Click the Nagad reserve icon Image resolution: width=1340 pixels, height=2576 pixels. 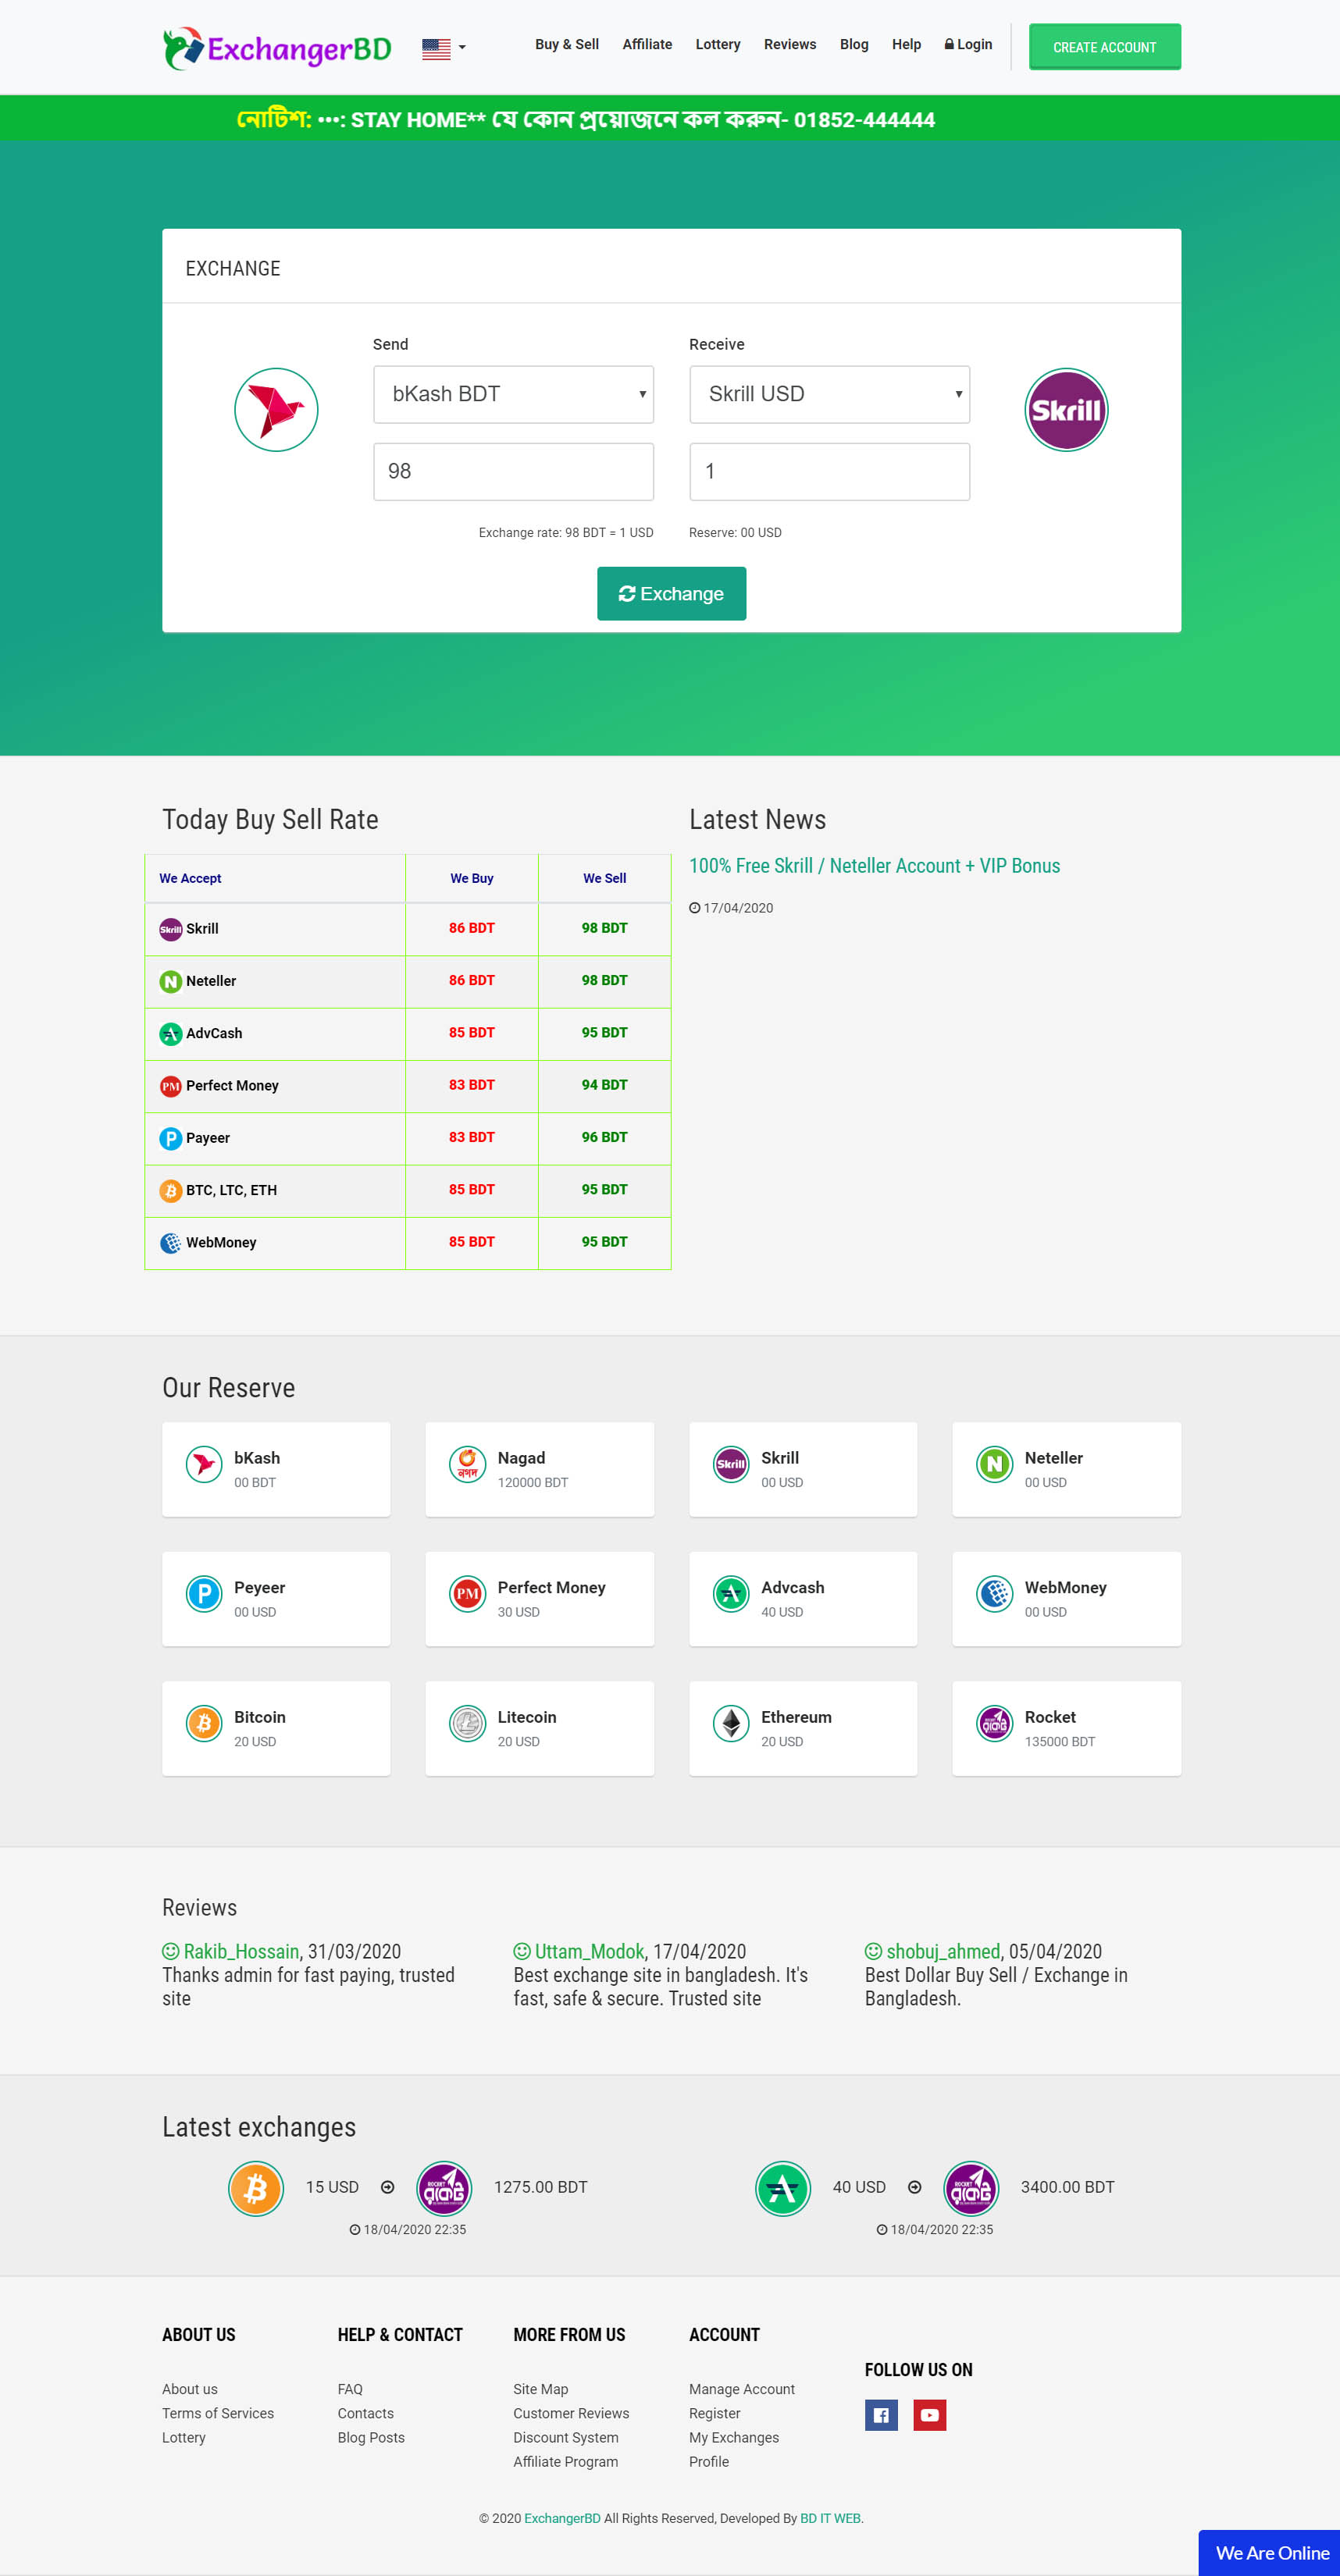pyautogui.click(x=467, y=1464)
